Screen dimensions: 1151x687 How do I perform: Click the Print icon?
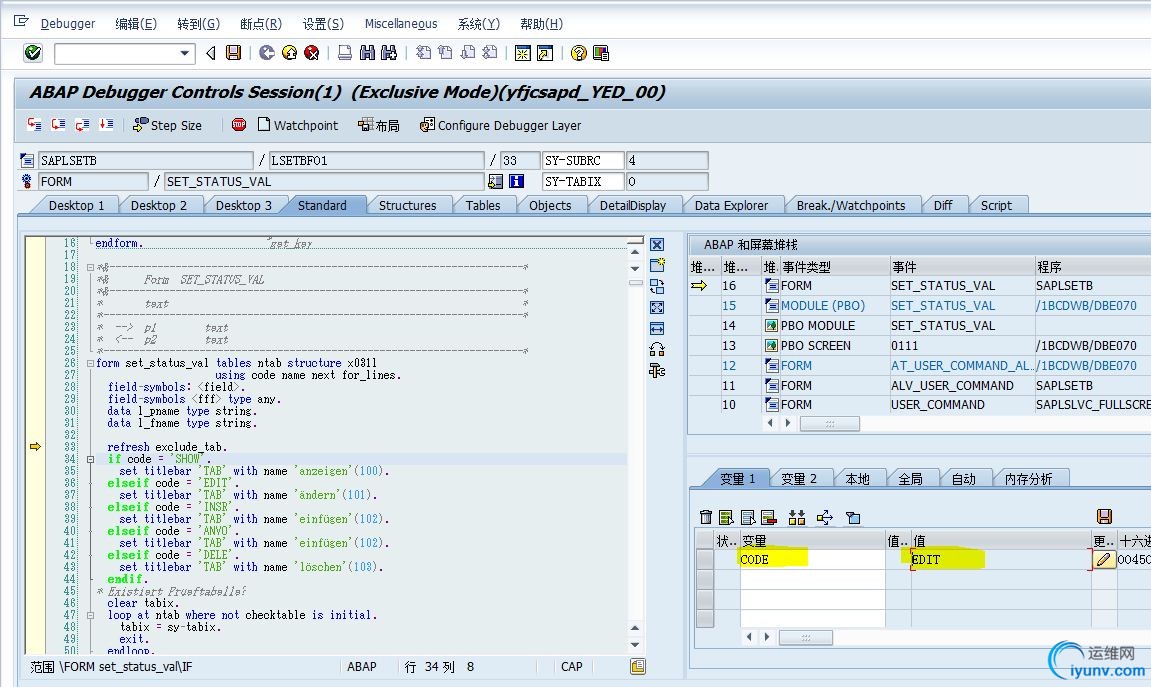pyautogui.click(x=344, y=53)
